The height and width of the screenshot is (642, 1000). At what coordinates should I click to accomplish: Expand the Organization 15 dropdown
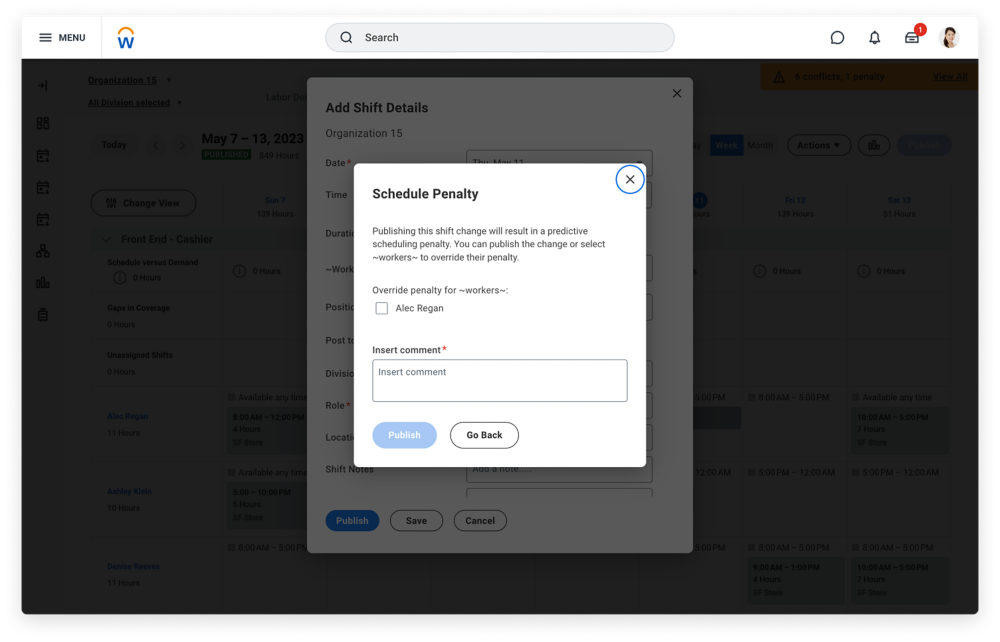tap(169, 80)
